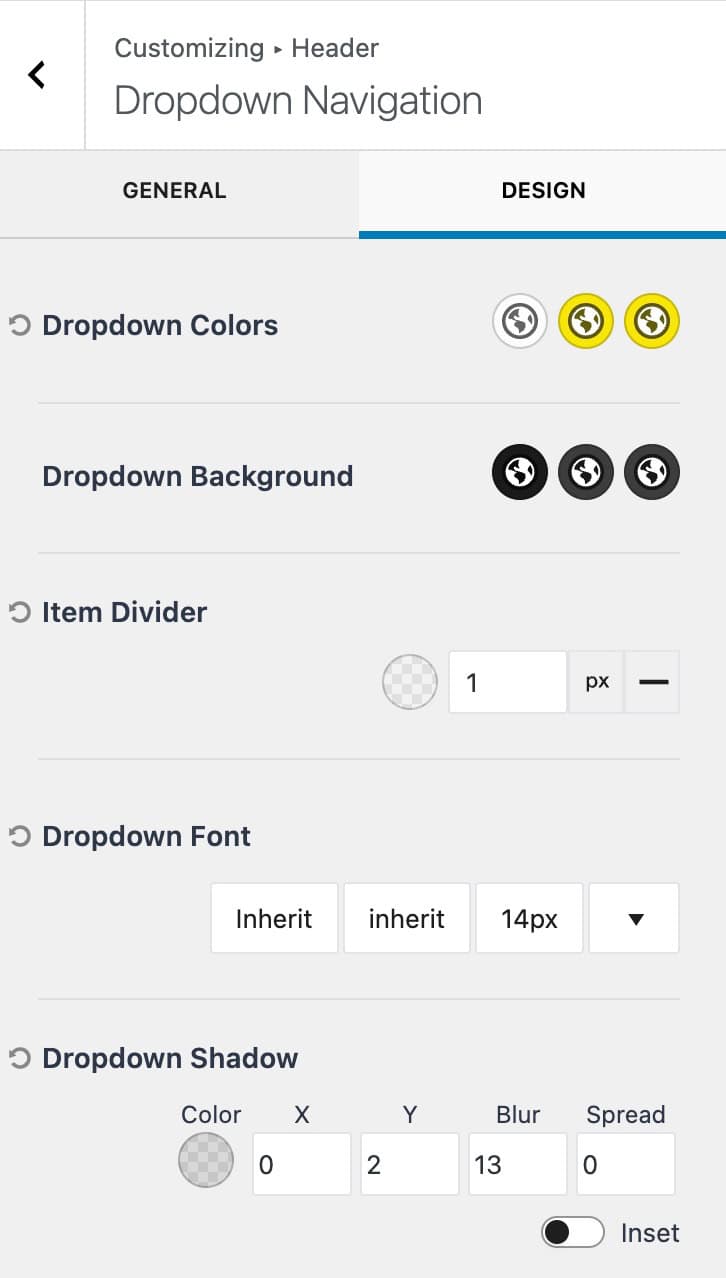
Task: Stay on the Design tab
Action: coord(543,191)
